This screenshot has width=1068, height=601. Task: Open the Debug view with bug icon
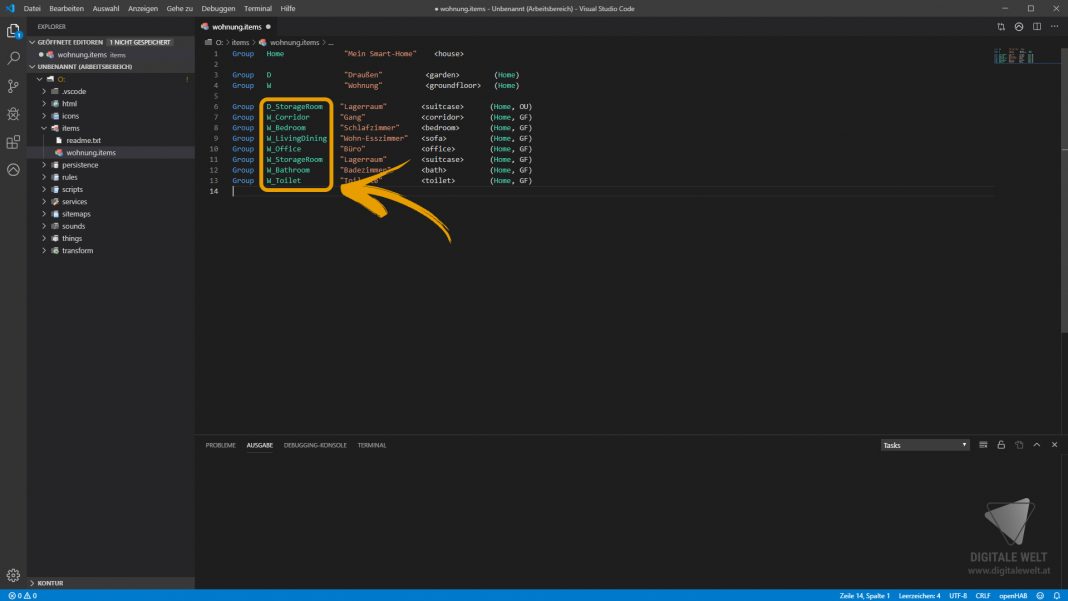click(13, 115)
